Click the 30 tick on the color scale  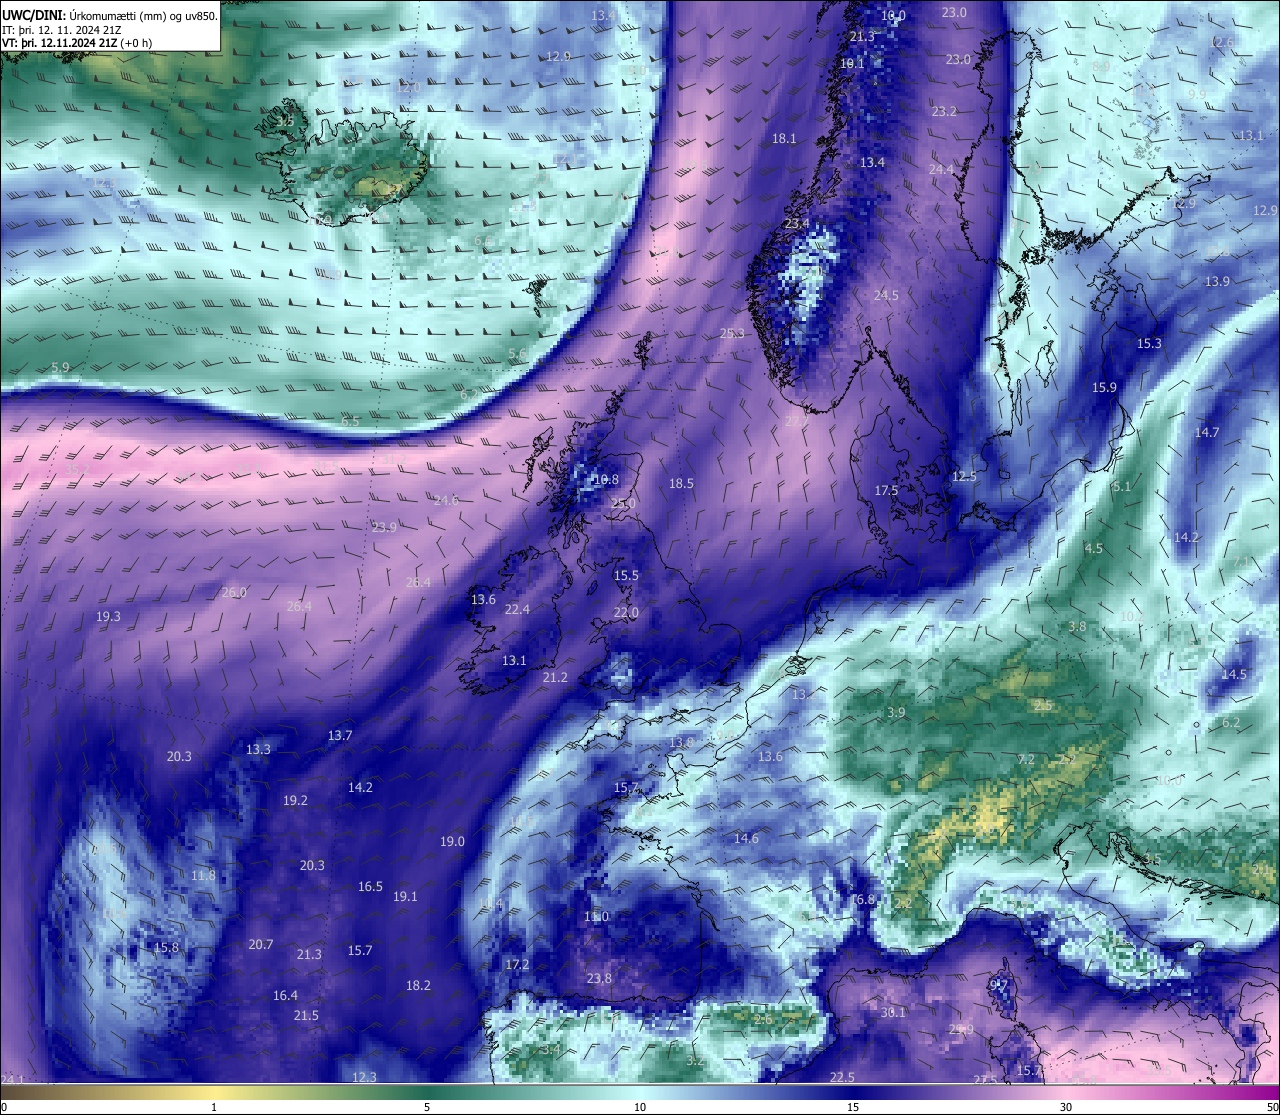[1066, 1107]
